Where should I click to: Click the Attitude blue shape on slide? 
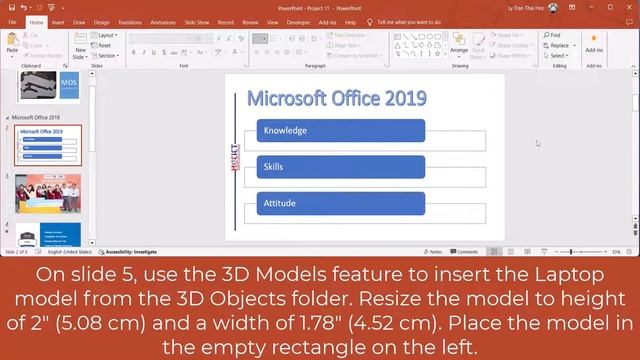(341, 203)
